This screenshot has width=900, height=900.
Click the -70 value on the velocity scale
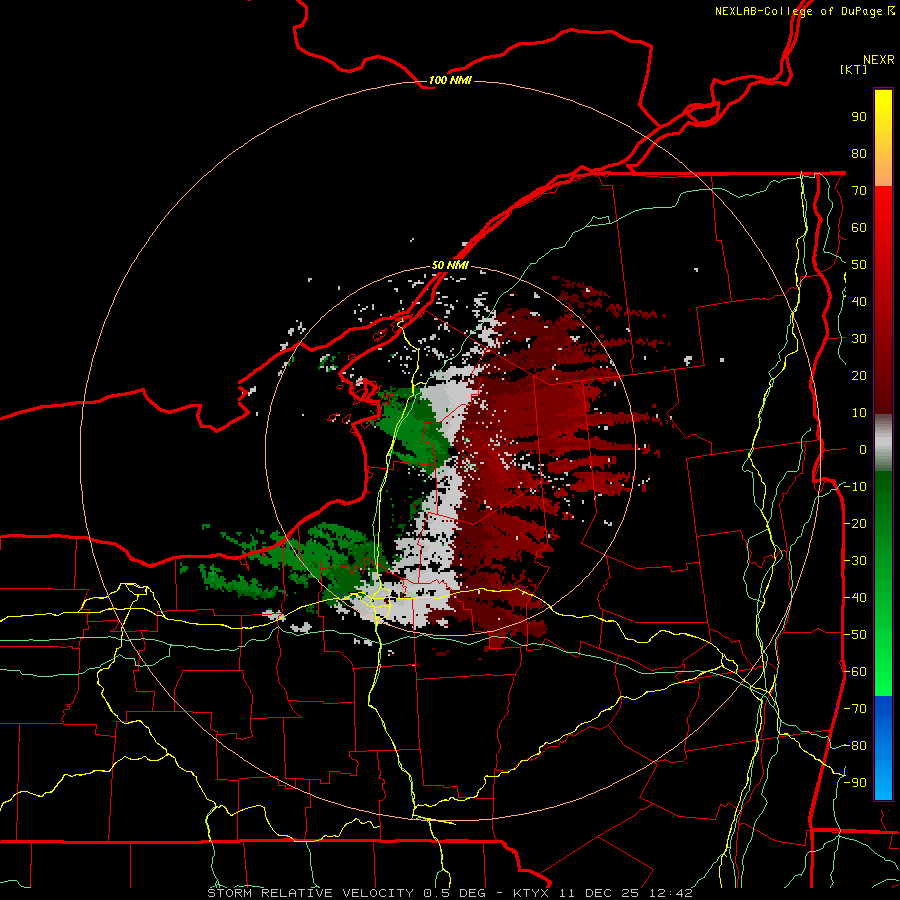click(855, 709)
